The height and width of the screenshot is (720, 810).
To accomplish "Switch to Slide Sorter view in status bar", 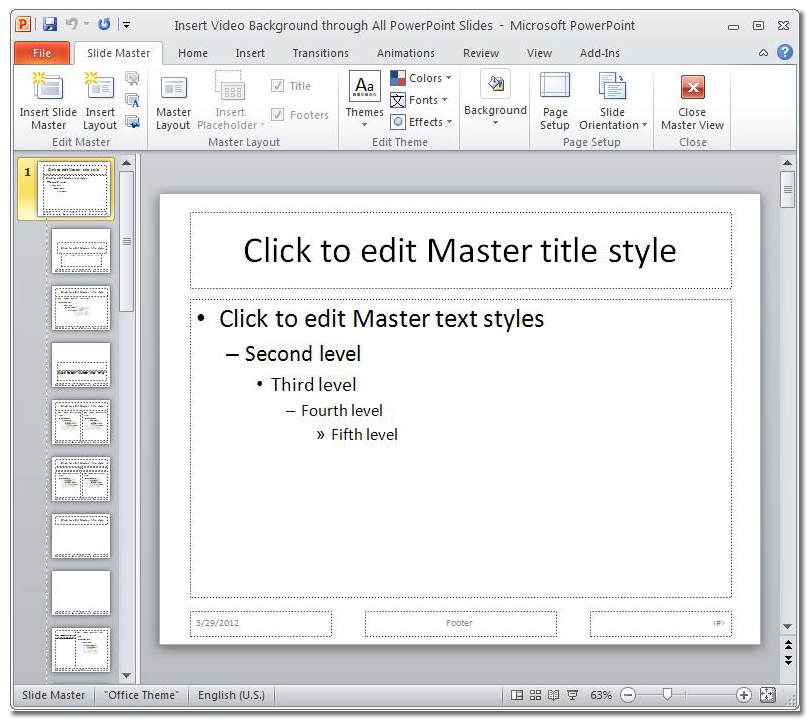I will (533, 694).
